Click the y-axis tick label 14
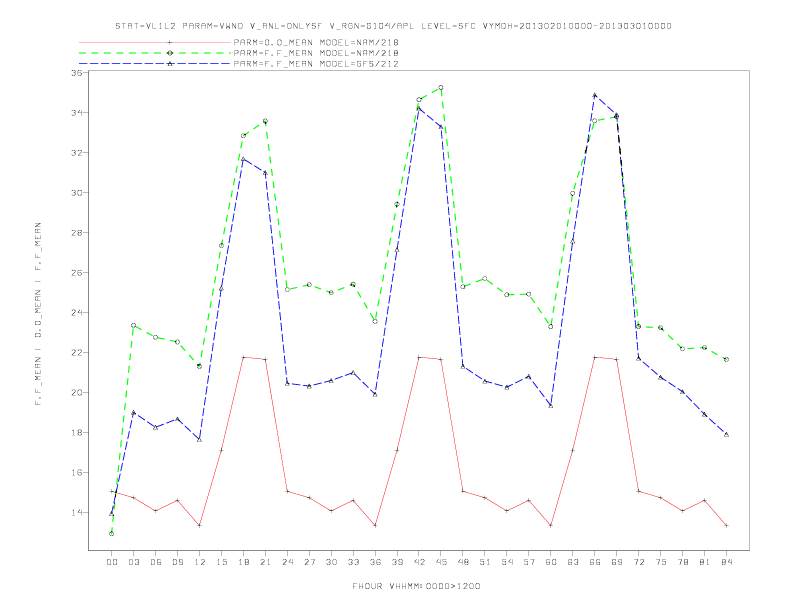Screen dimensions: 792x612 pyautogui.click(x=77, y=513)
